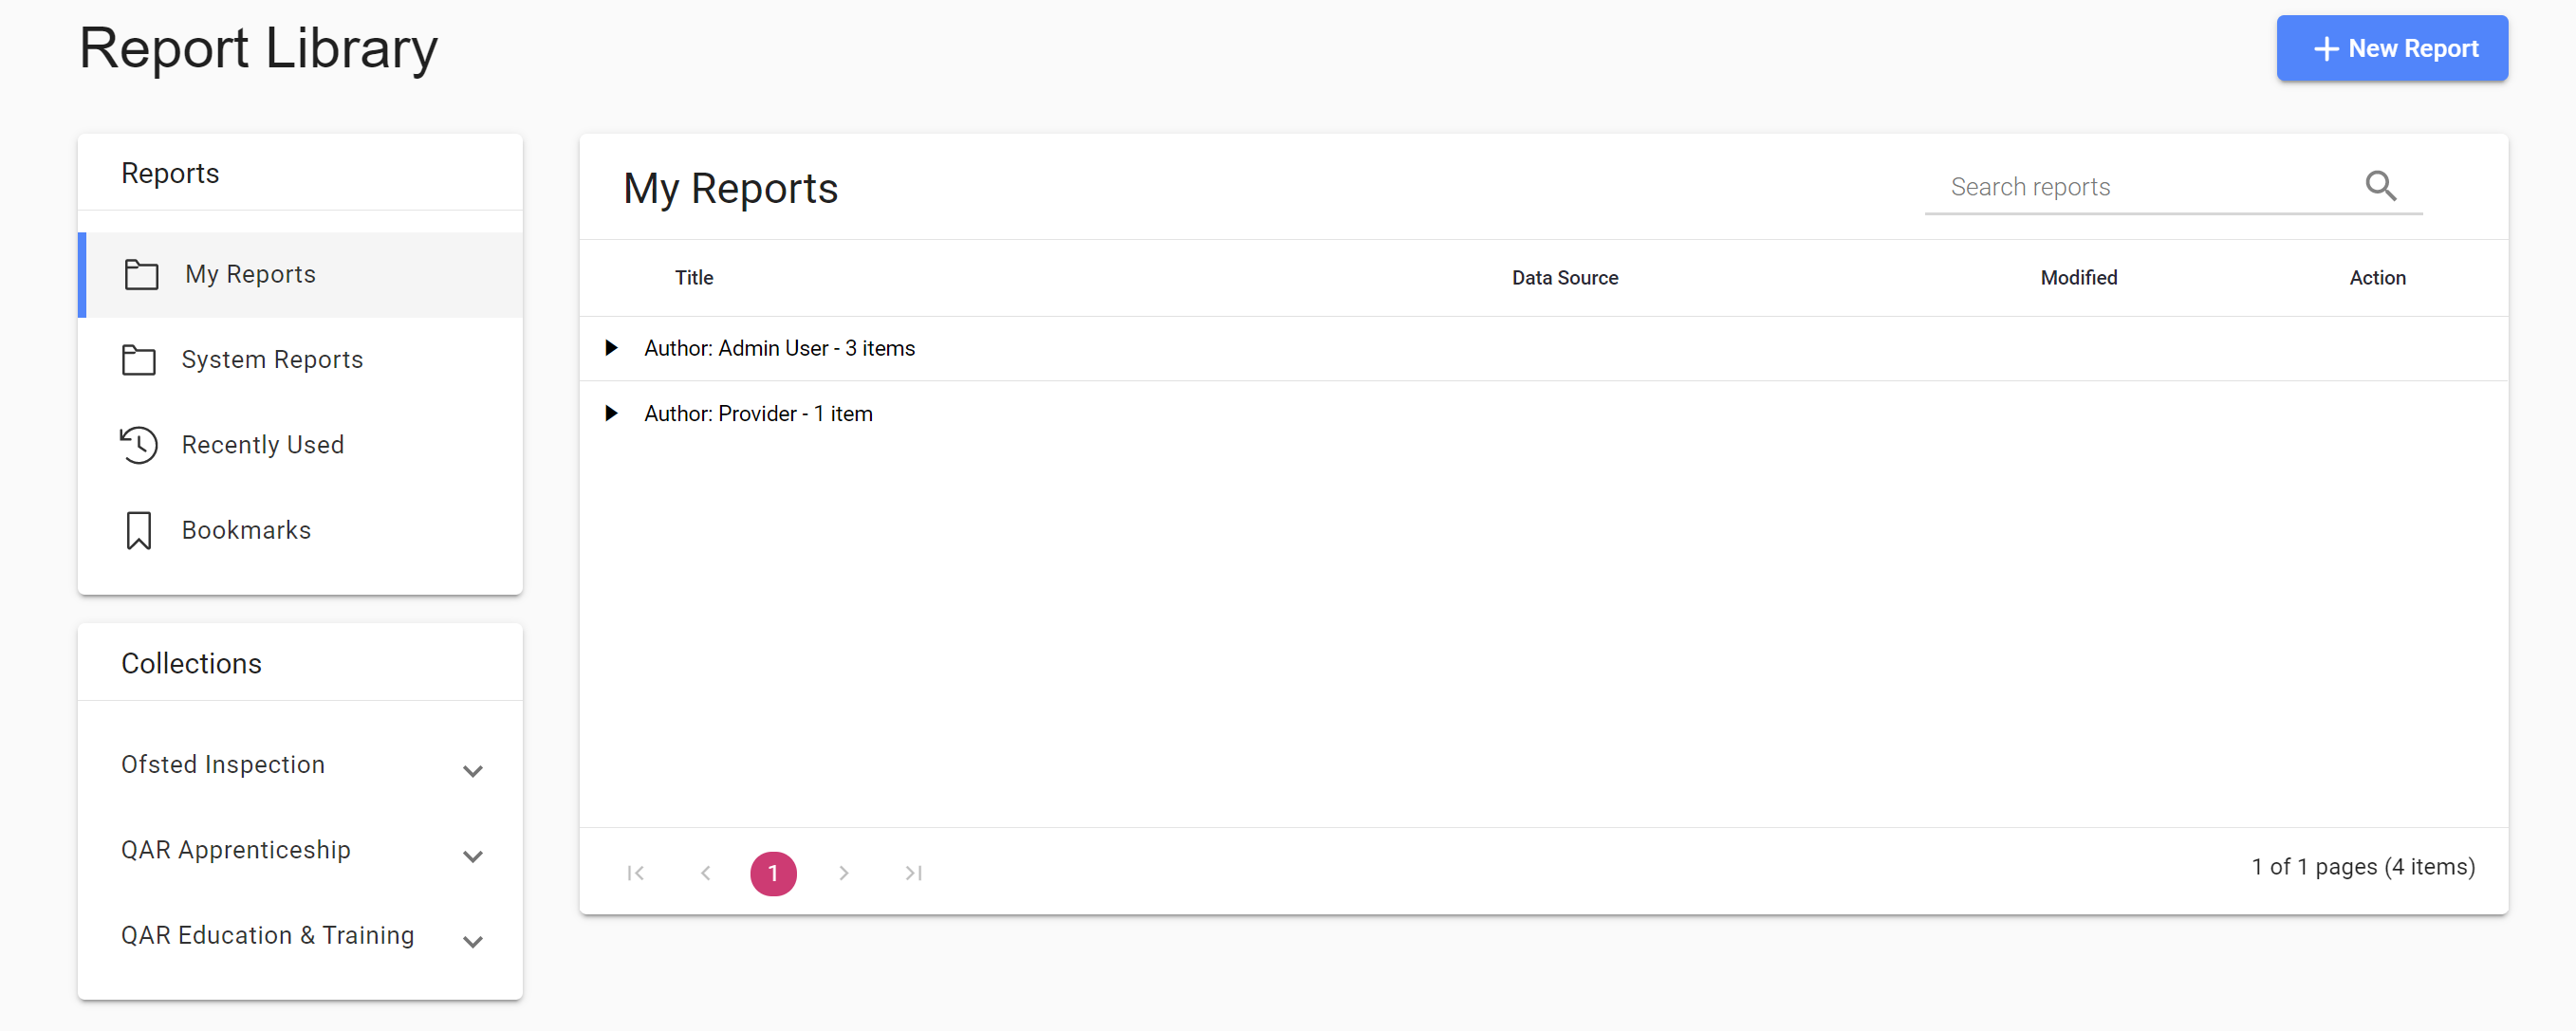2576x1031 pixels.
Task: Click the Bookmarks ribbon icon
Action: click(x=138, y=530)
